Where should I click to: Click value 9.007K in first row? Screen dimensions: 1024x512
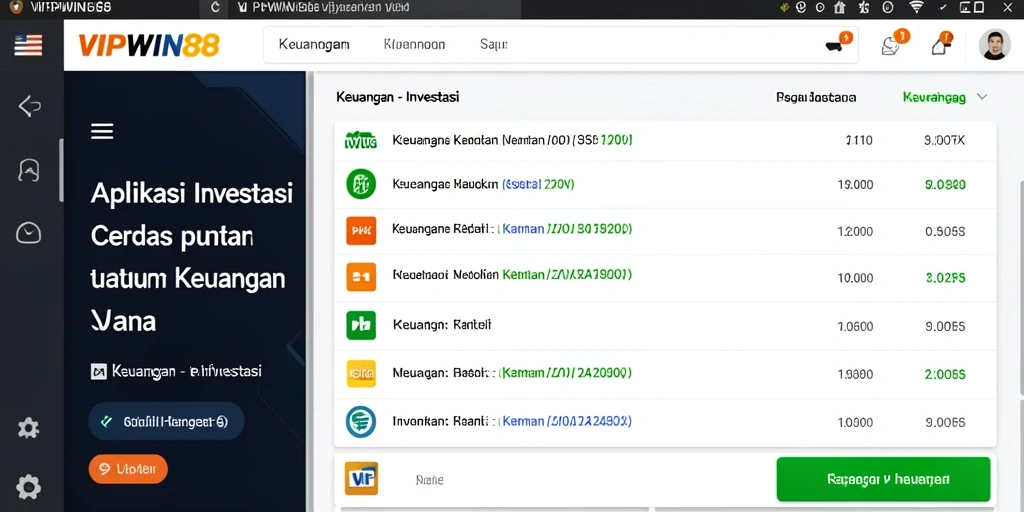(945, 140)
